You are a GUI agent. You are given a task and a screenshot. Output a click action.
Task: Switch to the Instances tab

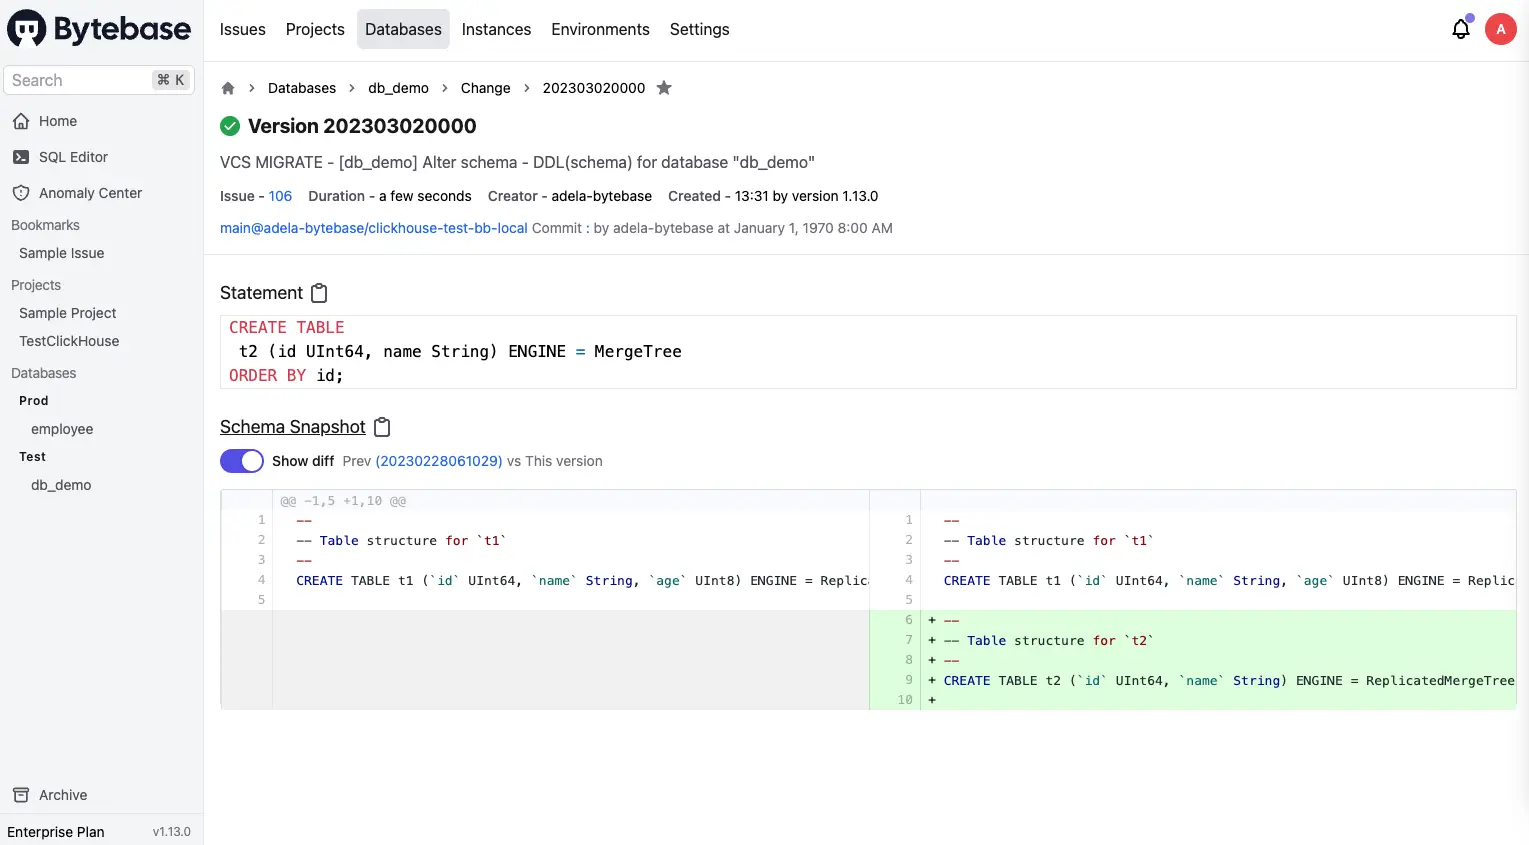(x=496, y=29)
